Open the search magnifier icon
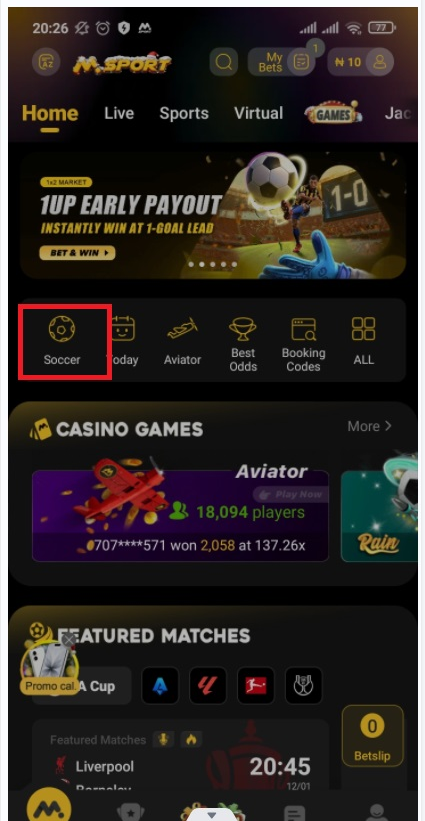 point(223,62)
